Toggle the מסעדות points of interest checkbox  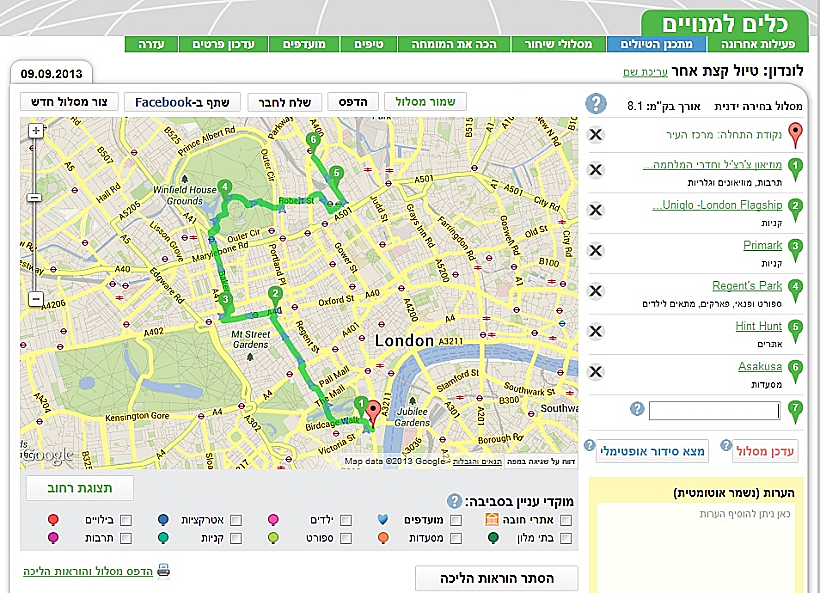tap(456, 539)
